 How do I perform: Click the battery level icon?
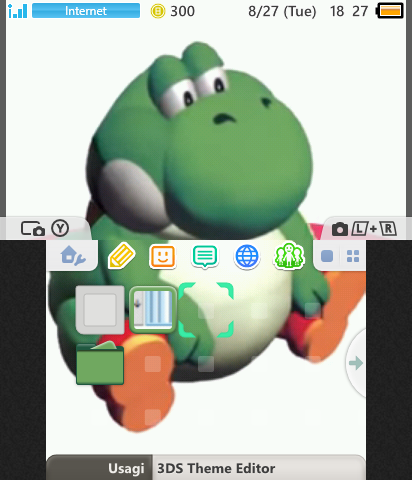(x=390, y=11)
